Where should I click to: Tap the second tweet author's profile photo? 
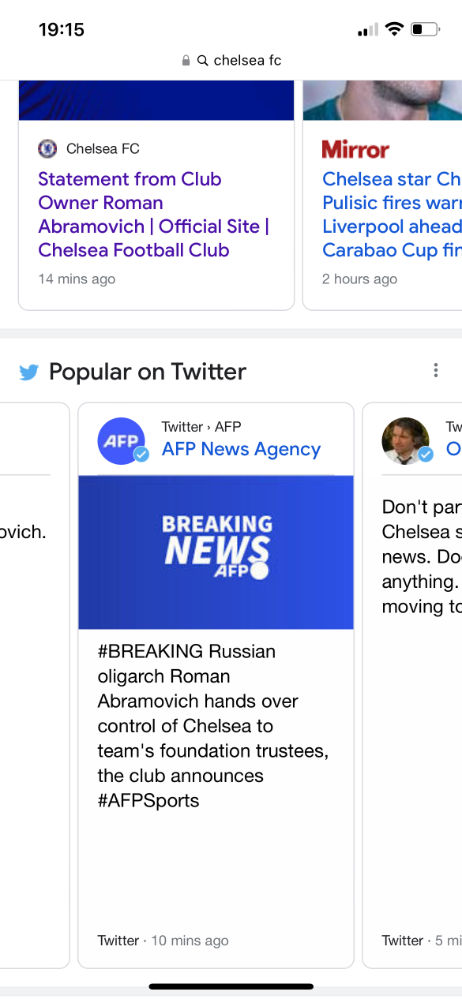click(405, 441)
